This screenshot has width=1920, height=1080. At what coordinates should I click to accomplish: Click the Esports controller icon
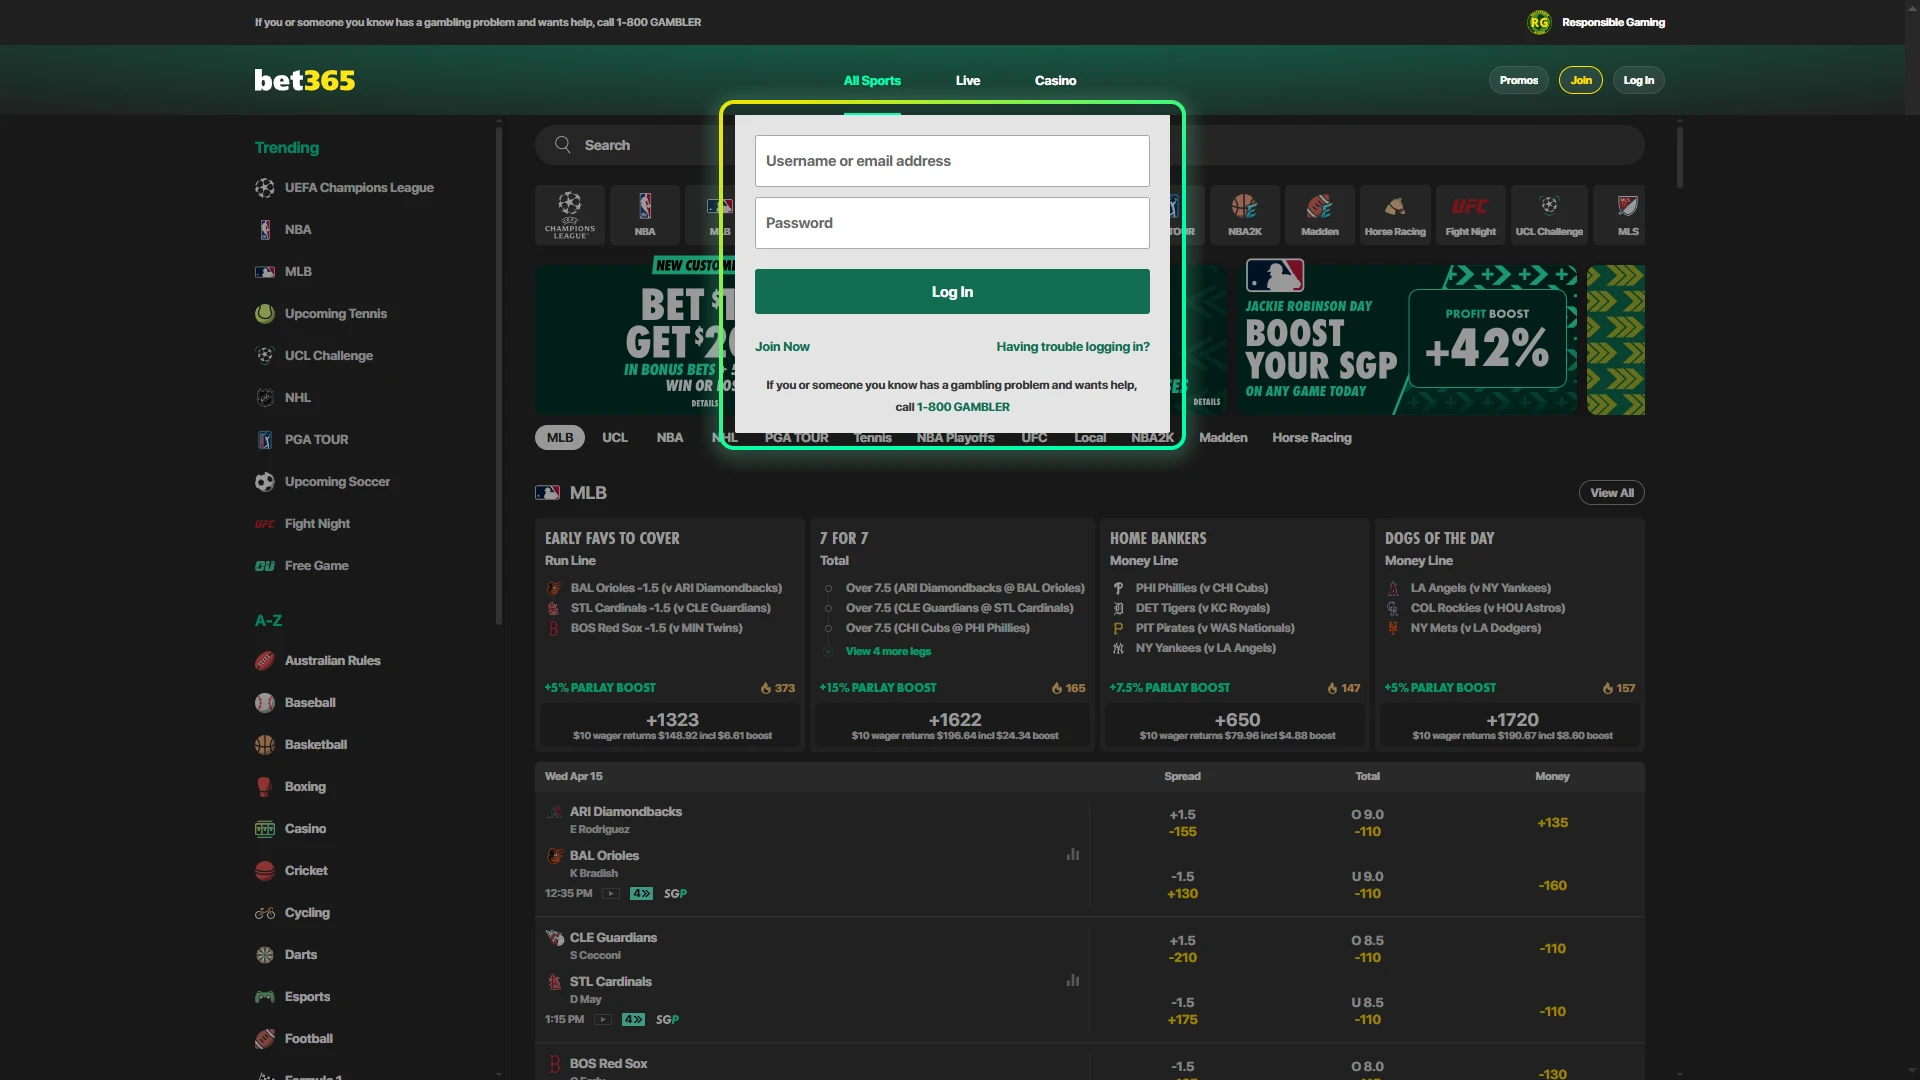coord(265,997)
